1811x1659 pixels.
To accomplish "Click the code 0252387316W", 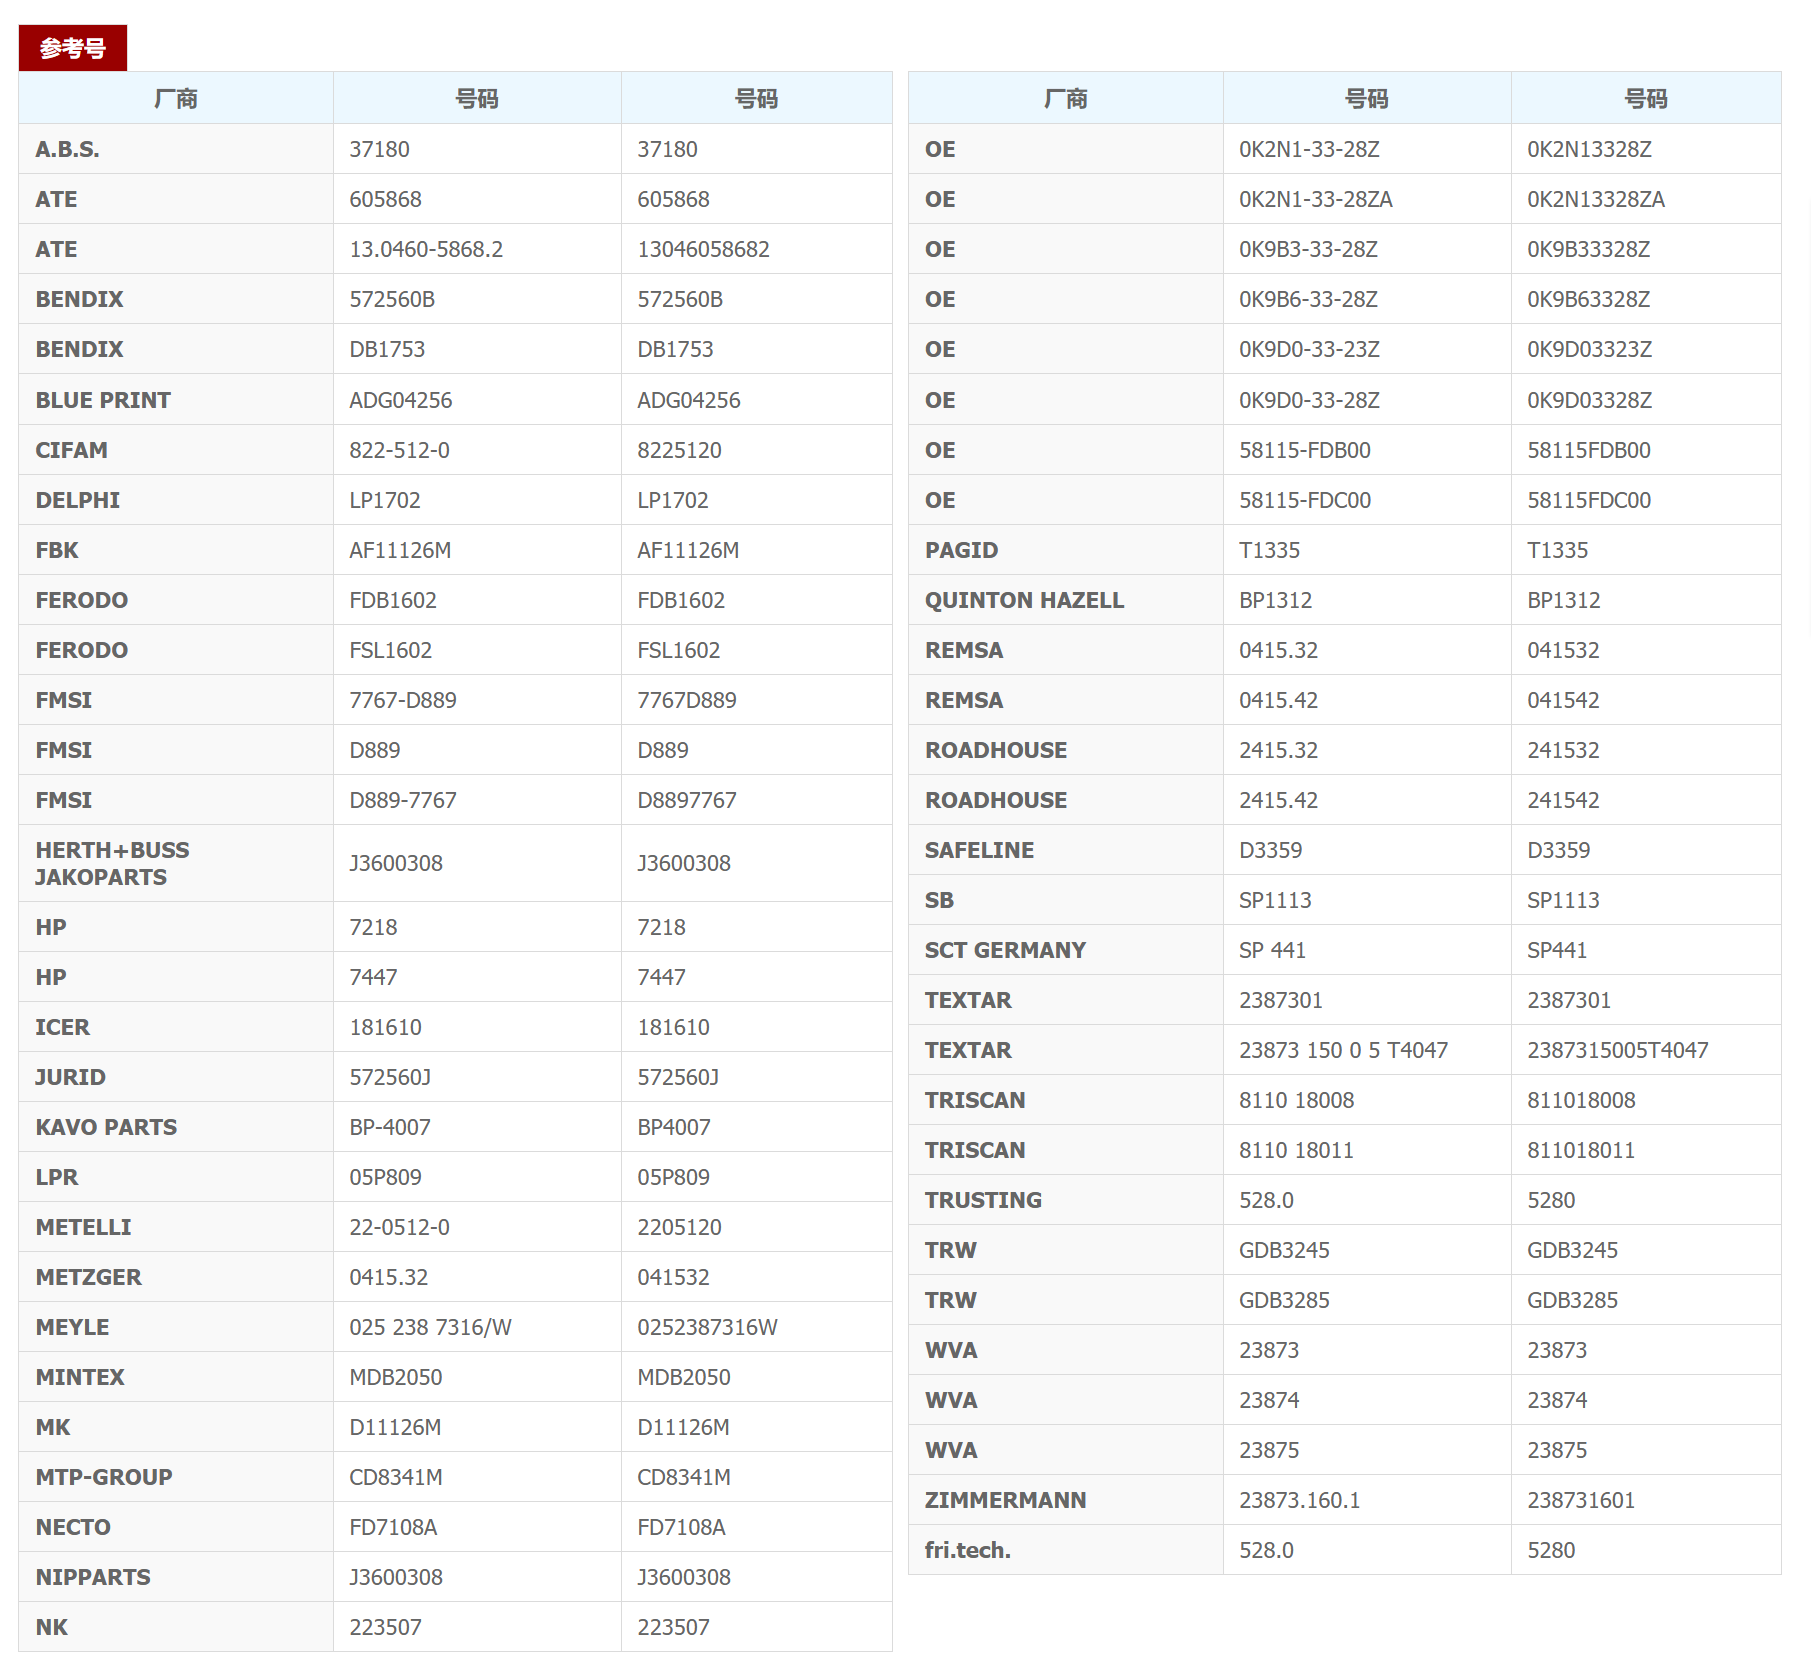I will point(707,1327).
